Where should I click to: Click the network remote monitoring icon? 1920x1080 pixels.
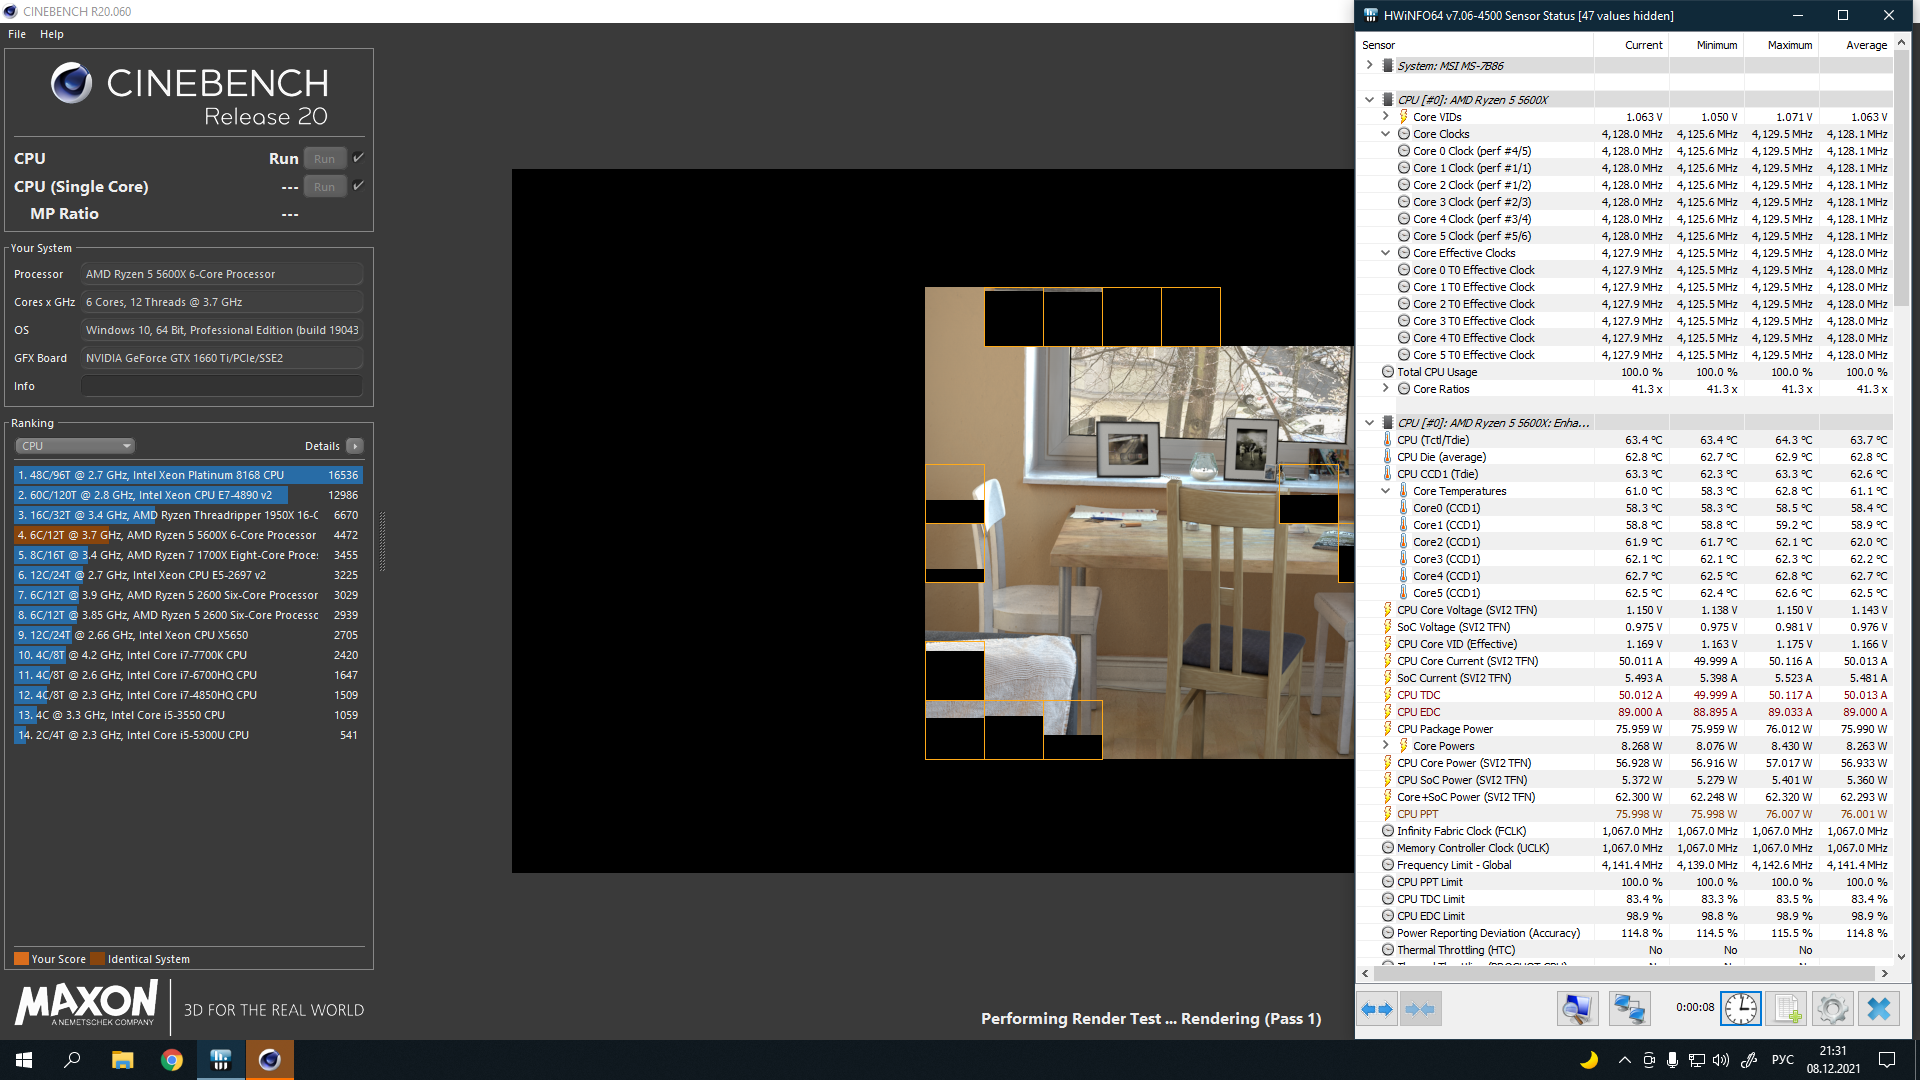pyautogui.click(x=1629, y=1009)
